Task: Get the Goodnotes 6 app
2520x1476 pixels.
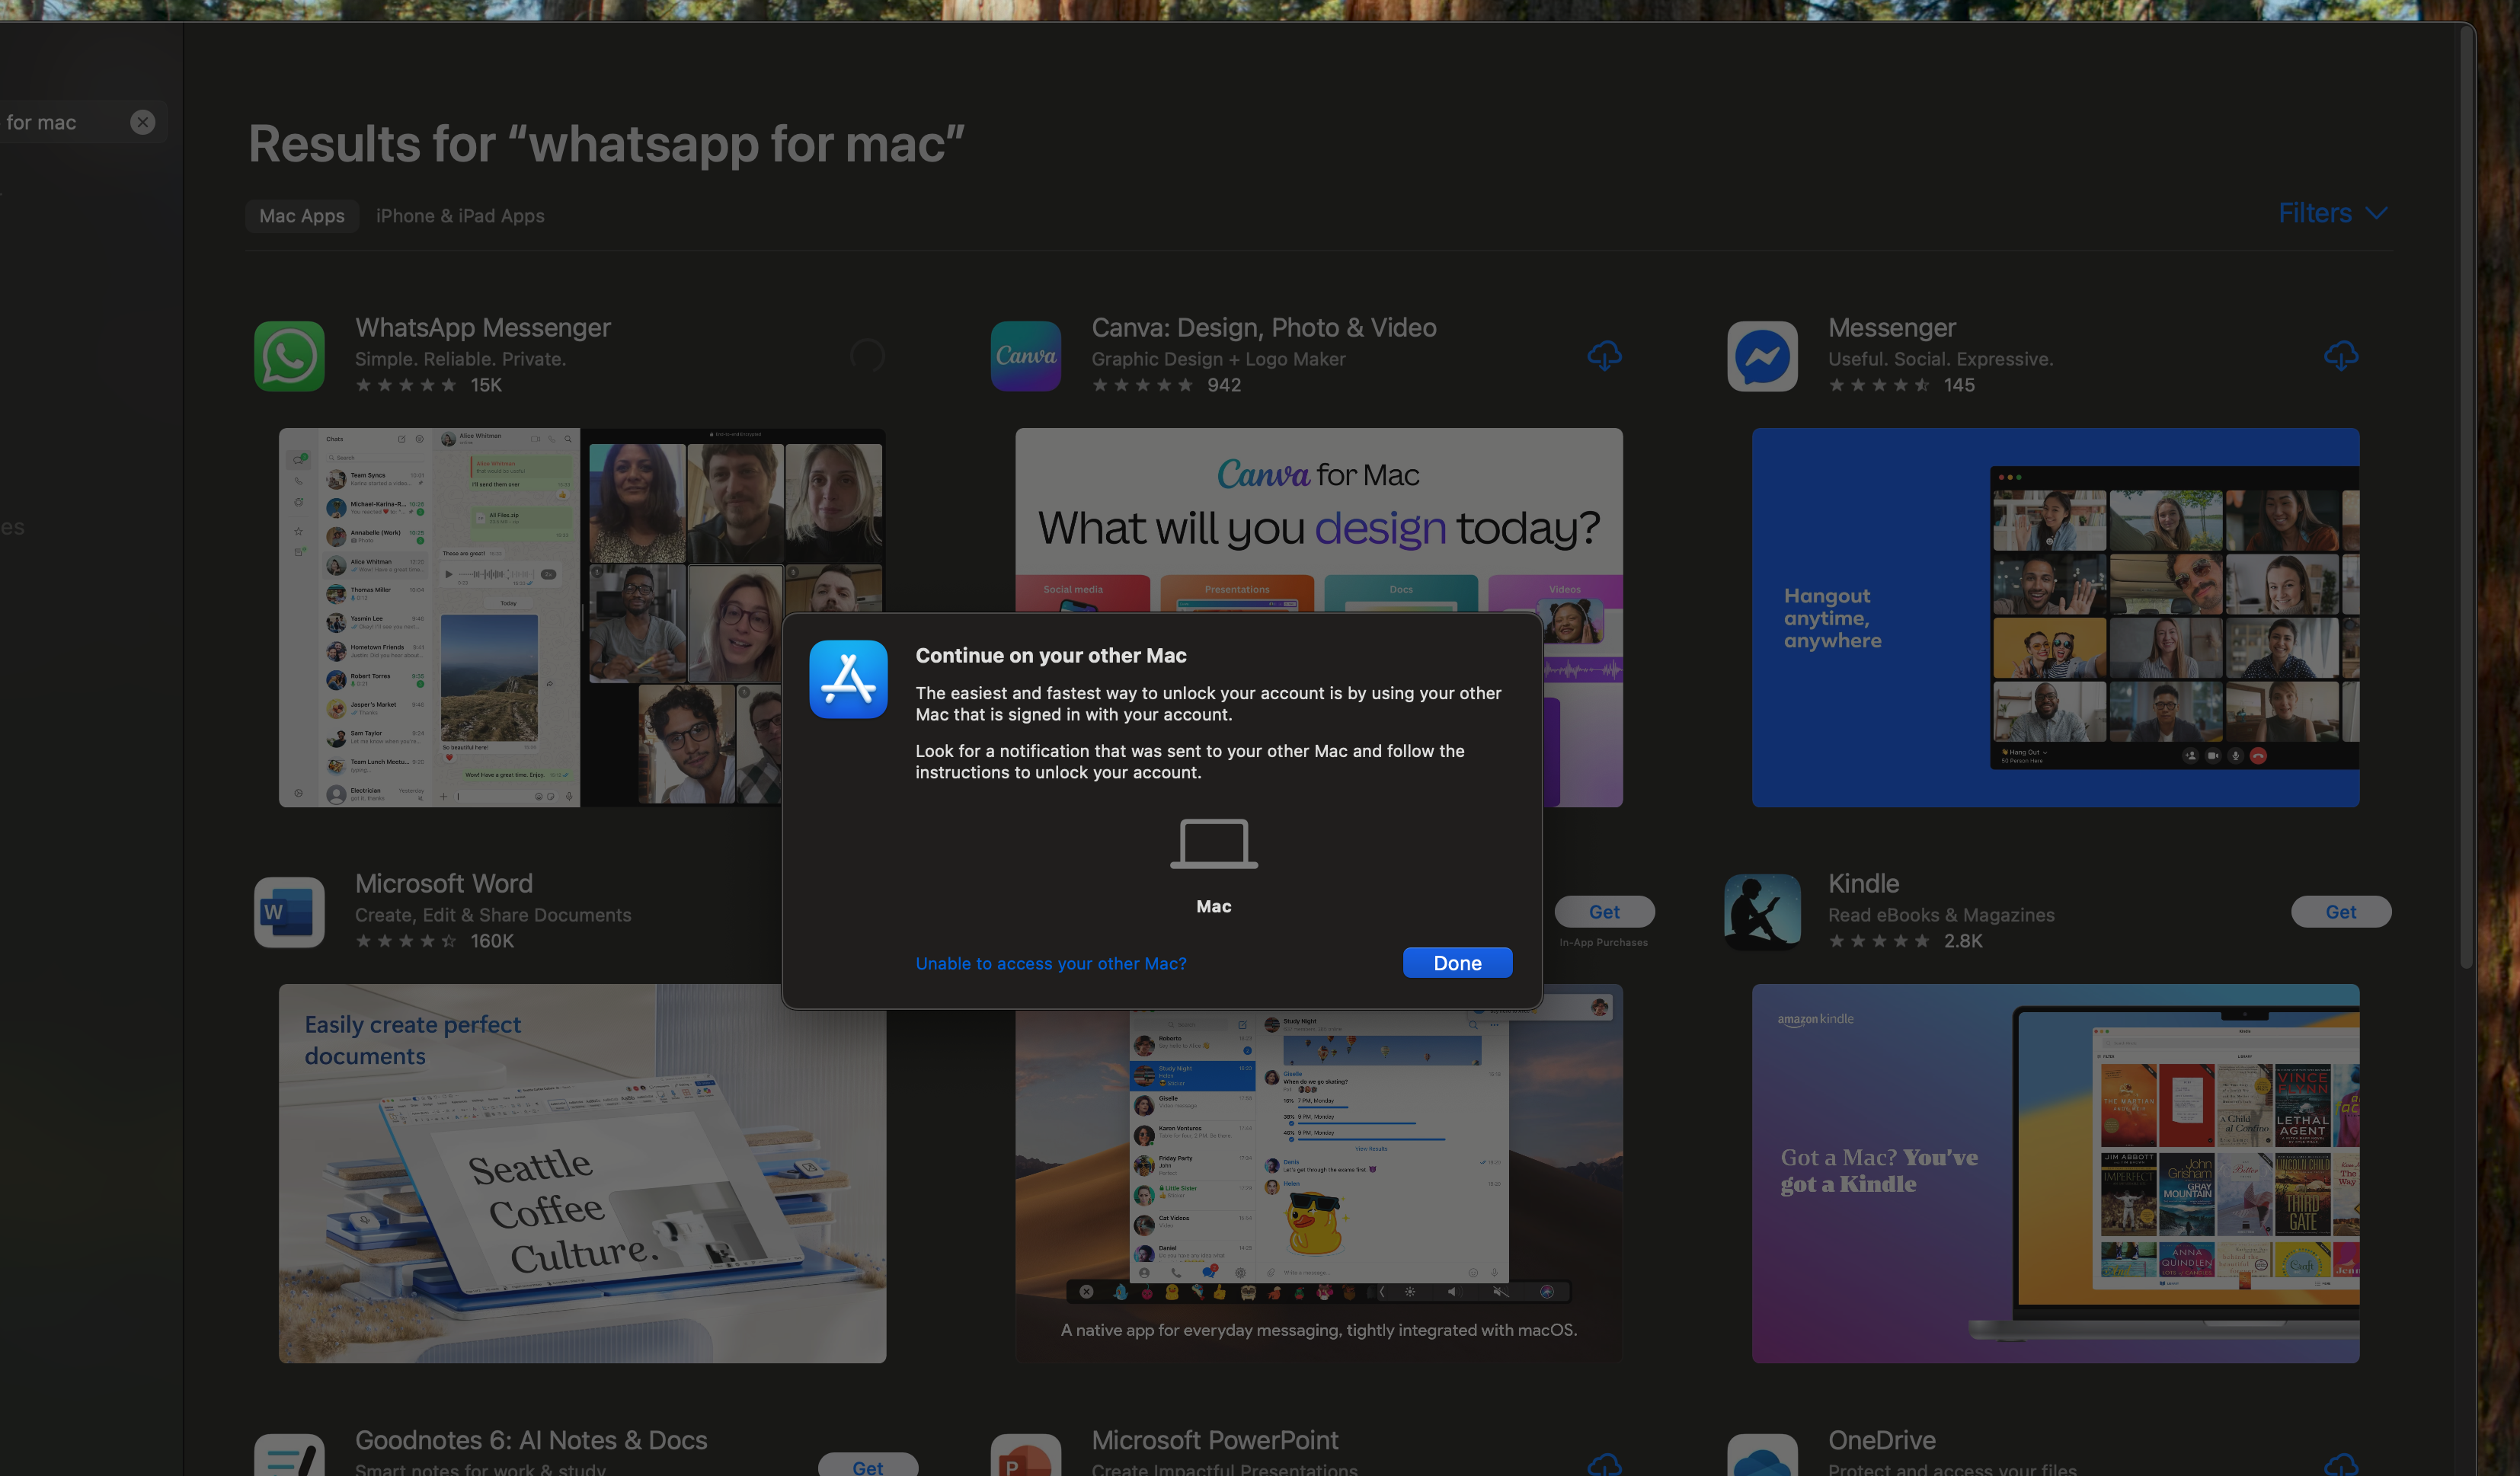Action: point(867,1466)
